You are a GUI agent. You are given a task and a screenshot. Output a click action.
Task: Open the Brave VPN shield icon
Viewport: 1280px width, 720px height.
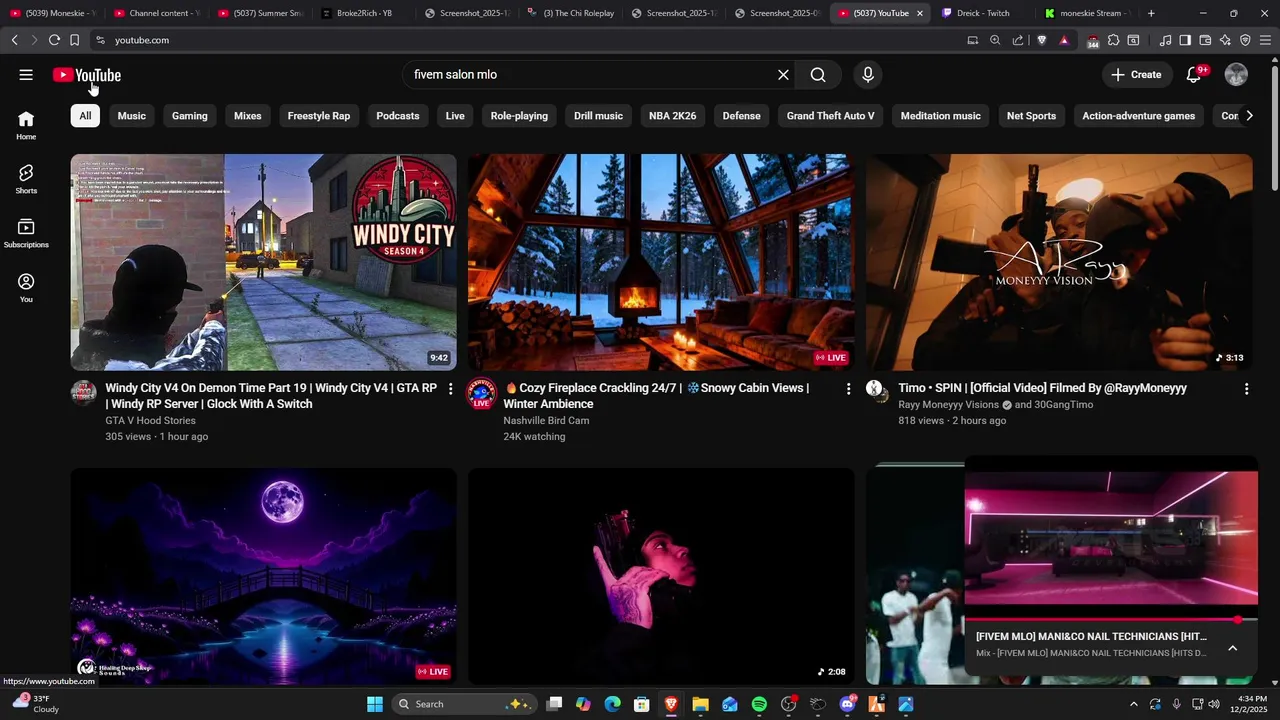(x=1245, y=40)
